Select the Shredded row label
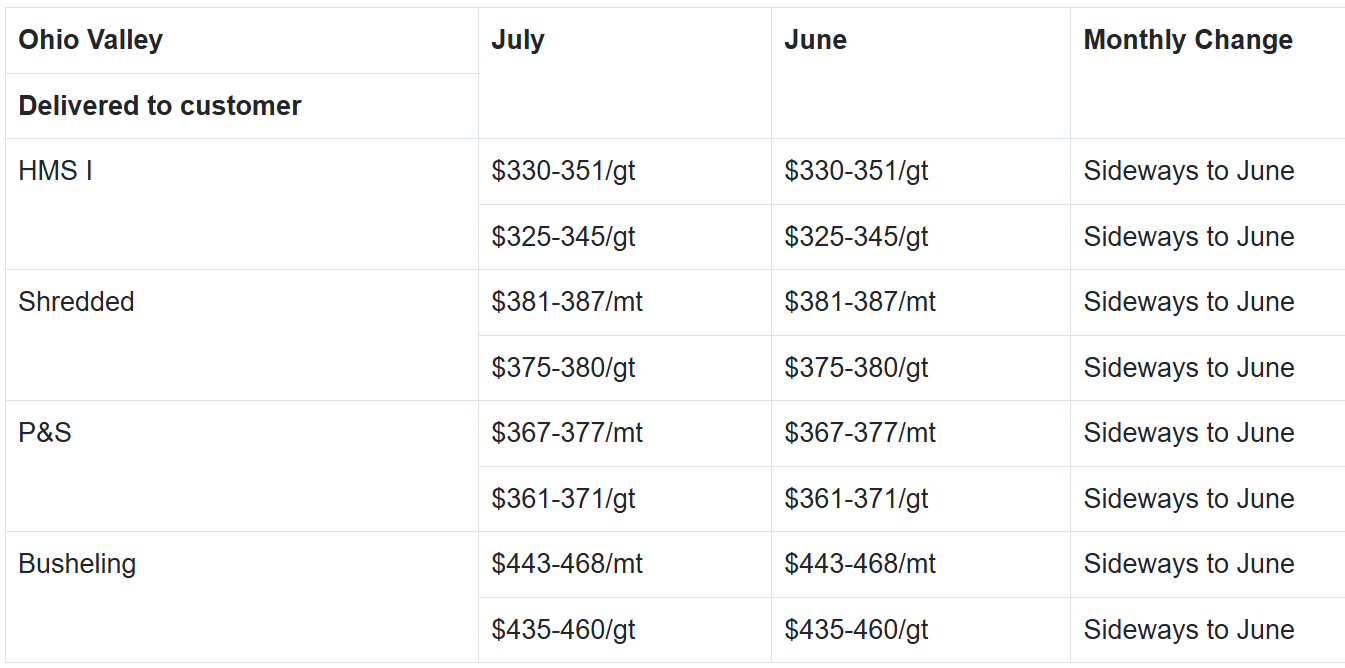The height and width of the screenshot is (668, 1345). click(x=76, y=302)
